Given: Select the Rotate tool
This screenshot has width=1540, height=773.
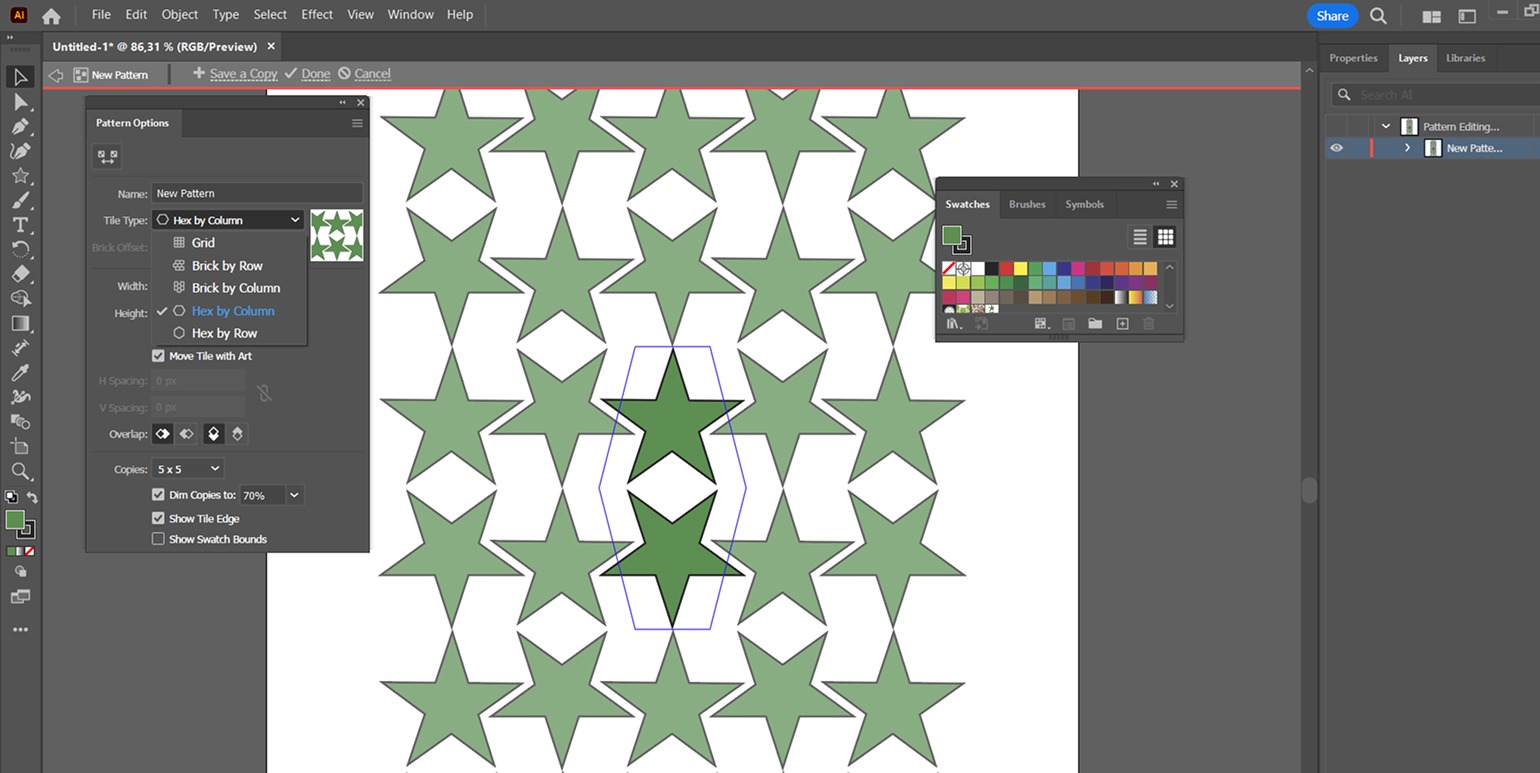Looking at the screenshot, I should [20, 249].
